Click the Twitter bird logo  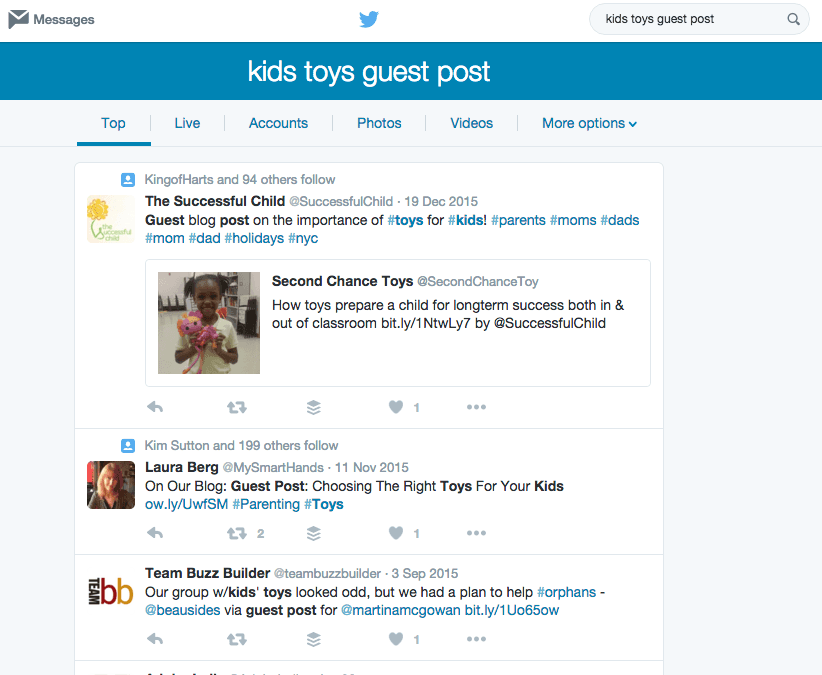(x=369, y=19)
